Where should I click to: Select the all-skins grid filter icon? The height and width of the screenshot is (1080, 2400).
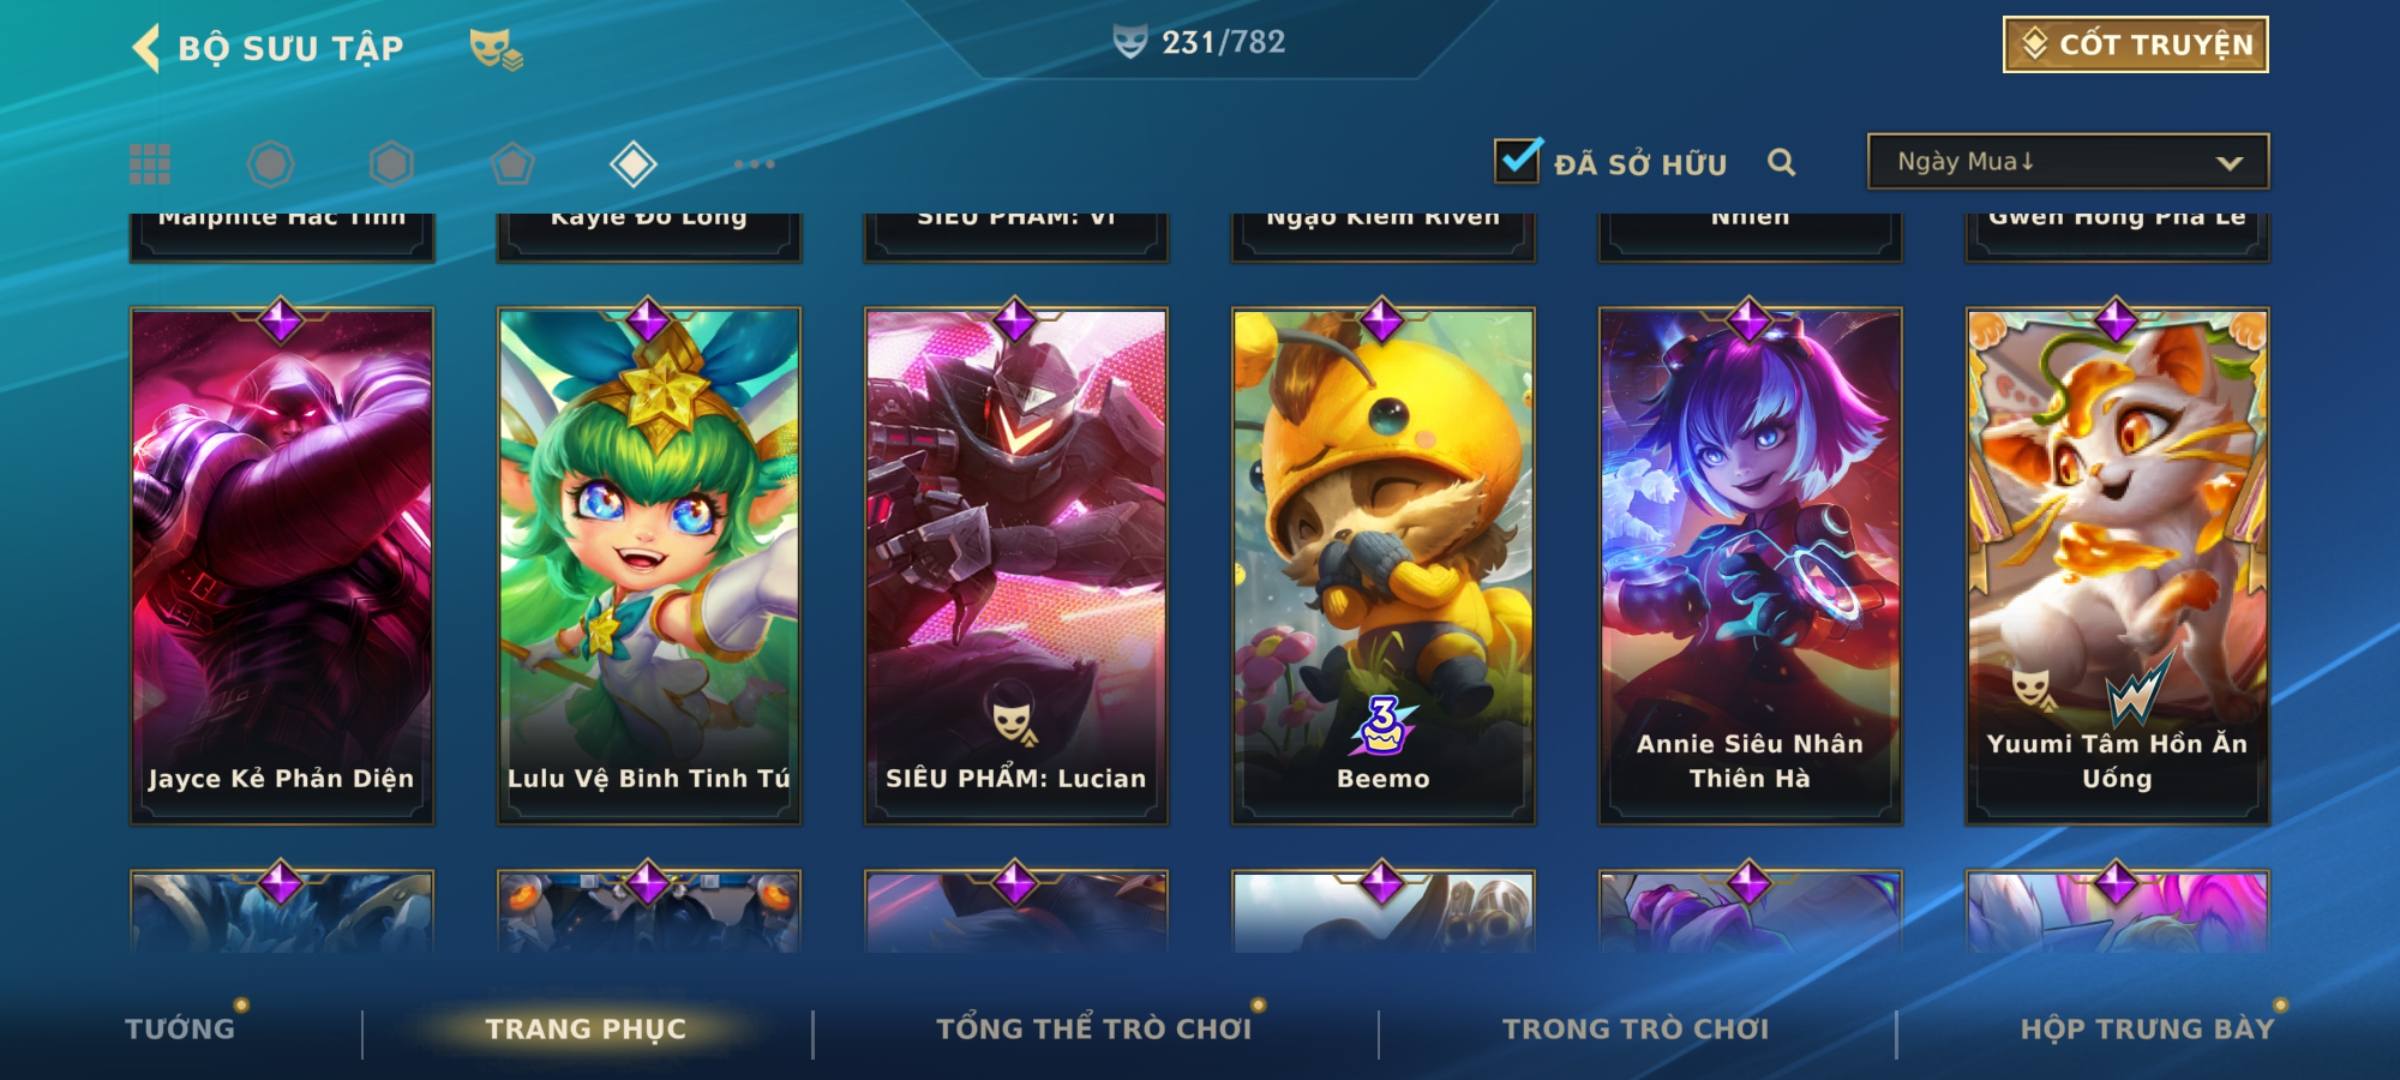(x=150, y=164)
